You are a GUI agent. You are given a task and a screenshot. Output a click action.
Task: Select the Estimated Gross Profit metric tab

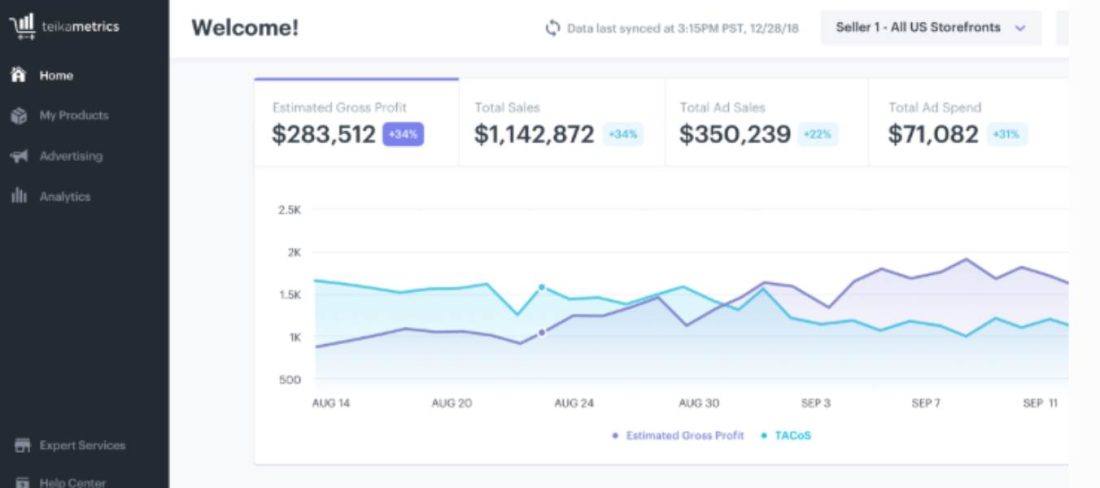356,123
